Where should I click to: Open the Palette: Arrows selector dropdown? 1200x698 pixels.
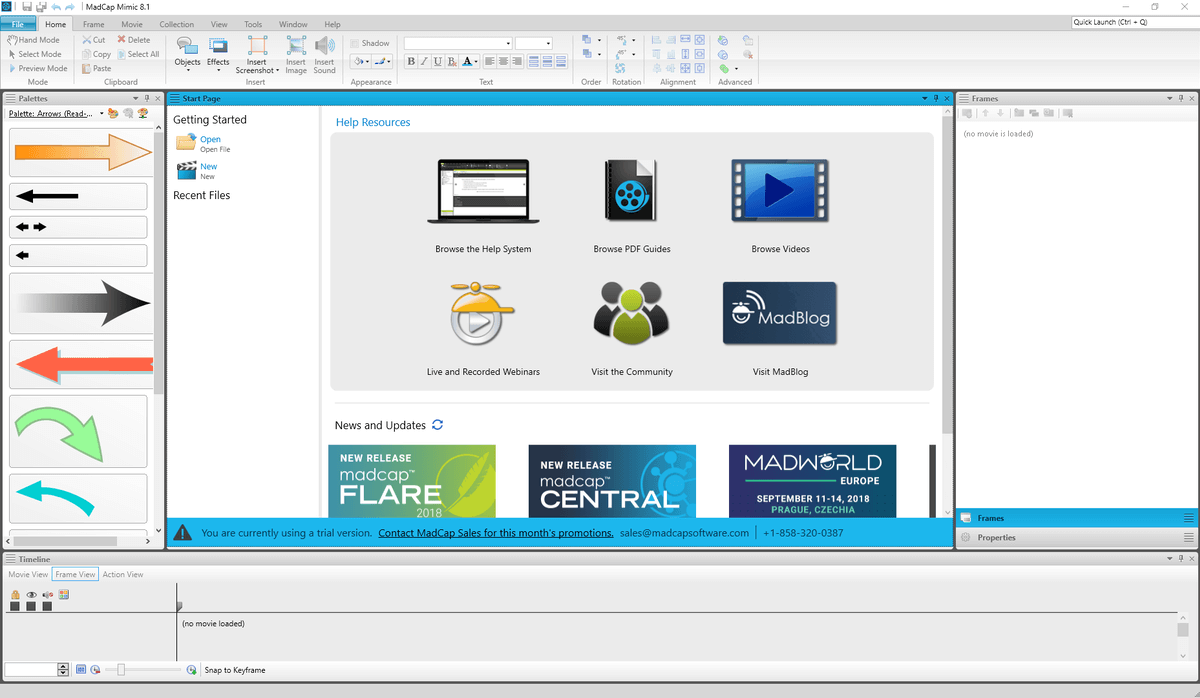[102, 113]
